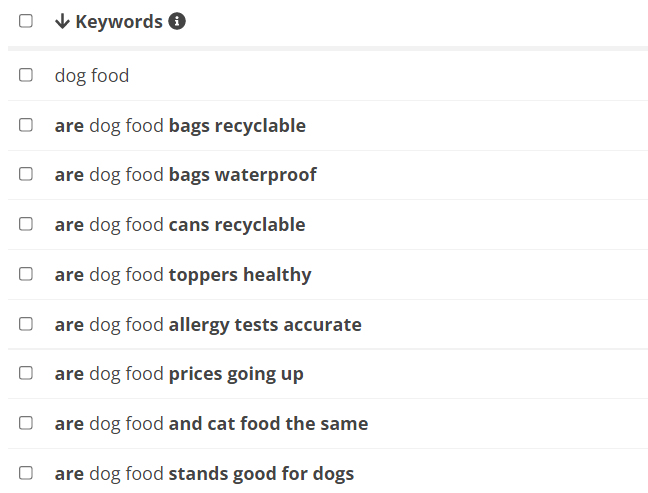Click keyword 'are dog food bags waterproof'
648x493 pixels.
click(x=186, y=175)
